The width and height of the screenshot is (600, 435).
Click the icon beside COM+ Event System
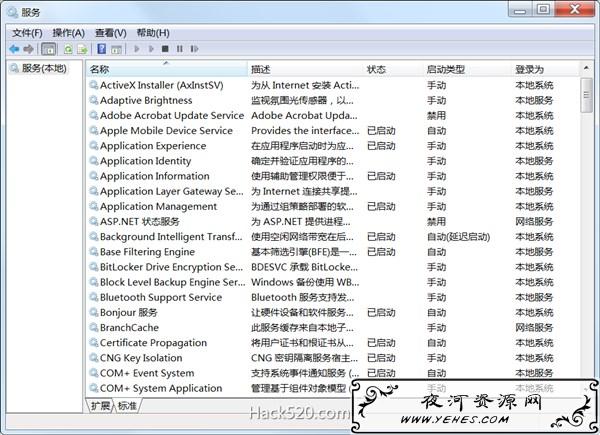pyautogui.click(x=93, y=373)
